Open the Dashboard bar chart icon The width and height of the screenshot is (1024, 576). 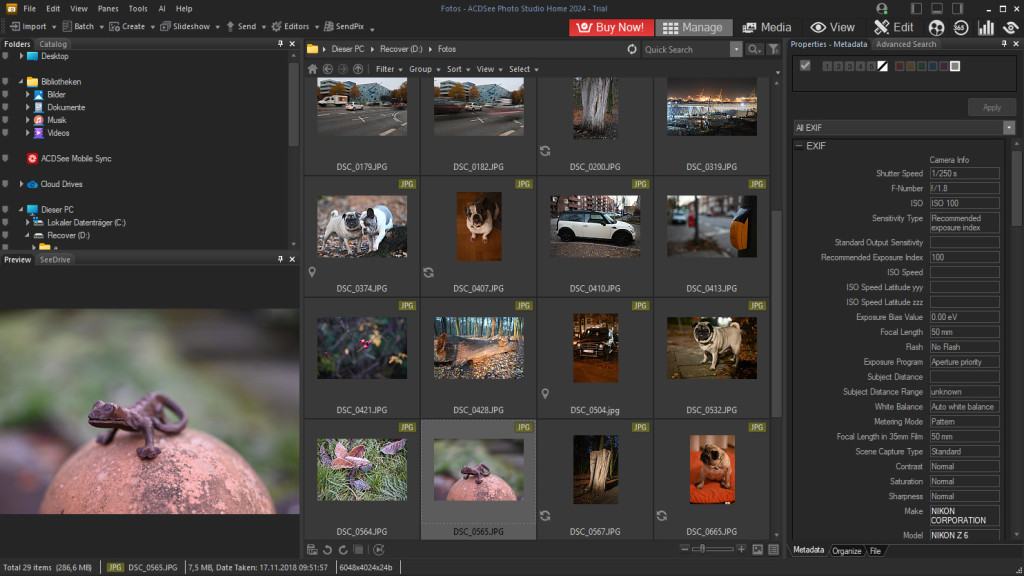click(x=986, y=28)
